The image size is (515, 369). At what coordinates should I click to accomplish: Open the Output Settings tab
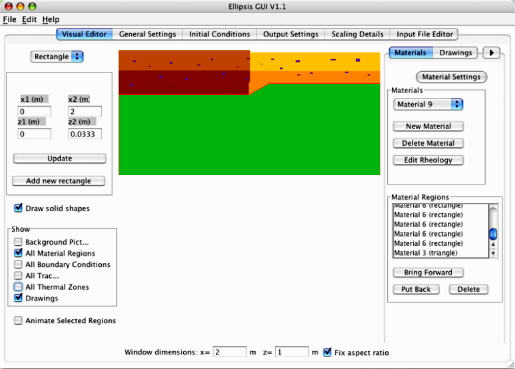pos(291,34)
